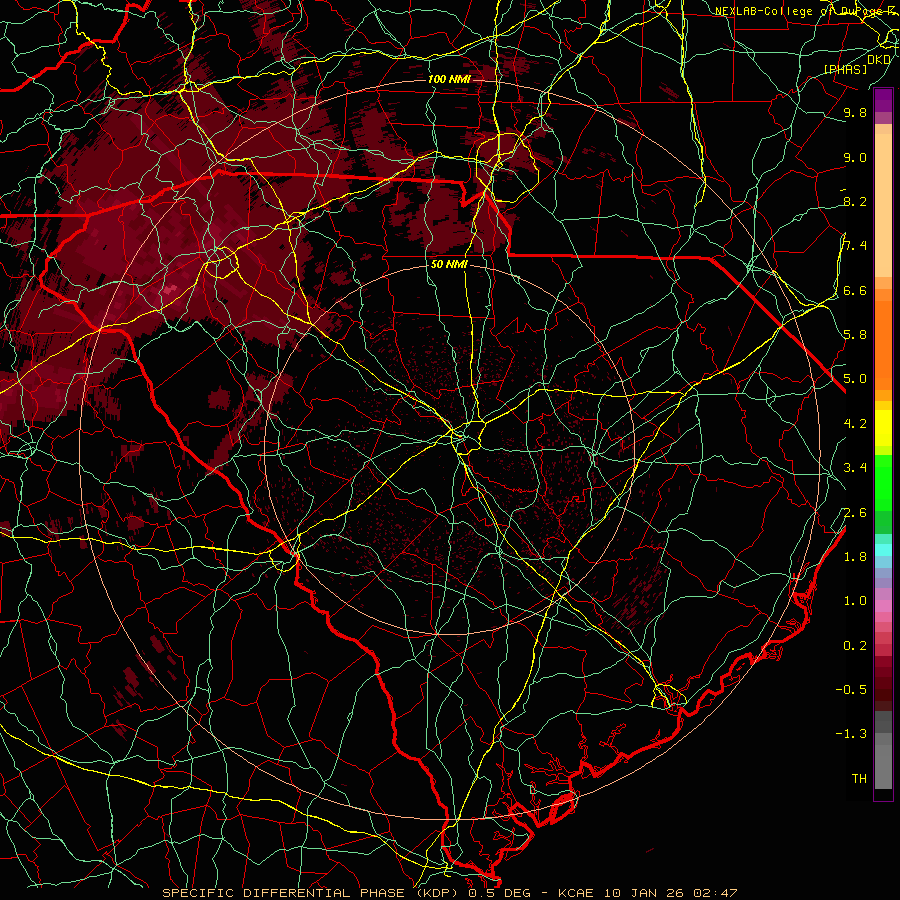Select the 5.8 value on the legend

pos(855,335)
